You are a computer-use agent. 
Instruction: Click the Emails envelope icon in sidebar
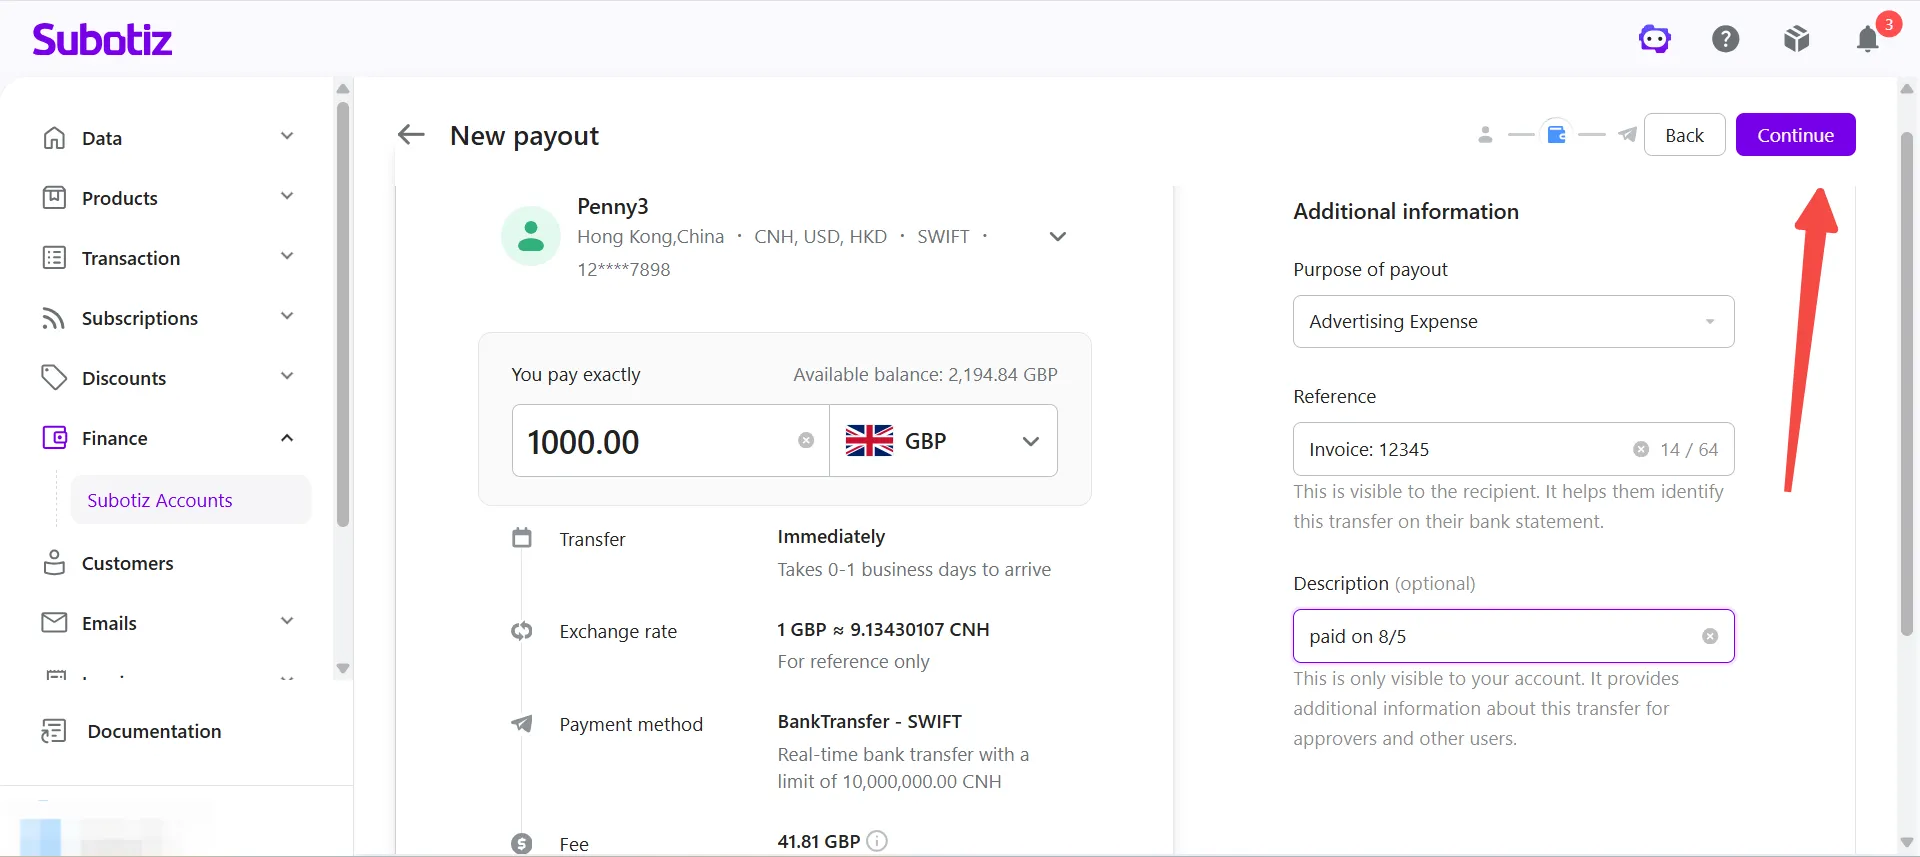pos(54,623)
